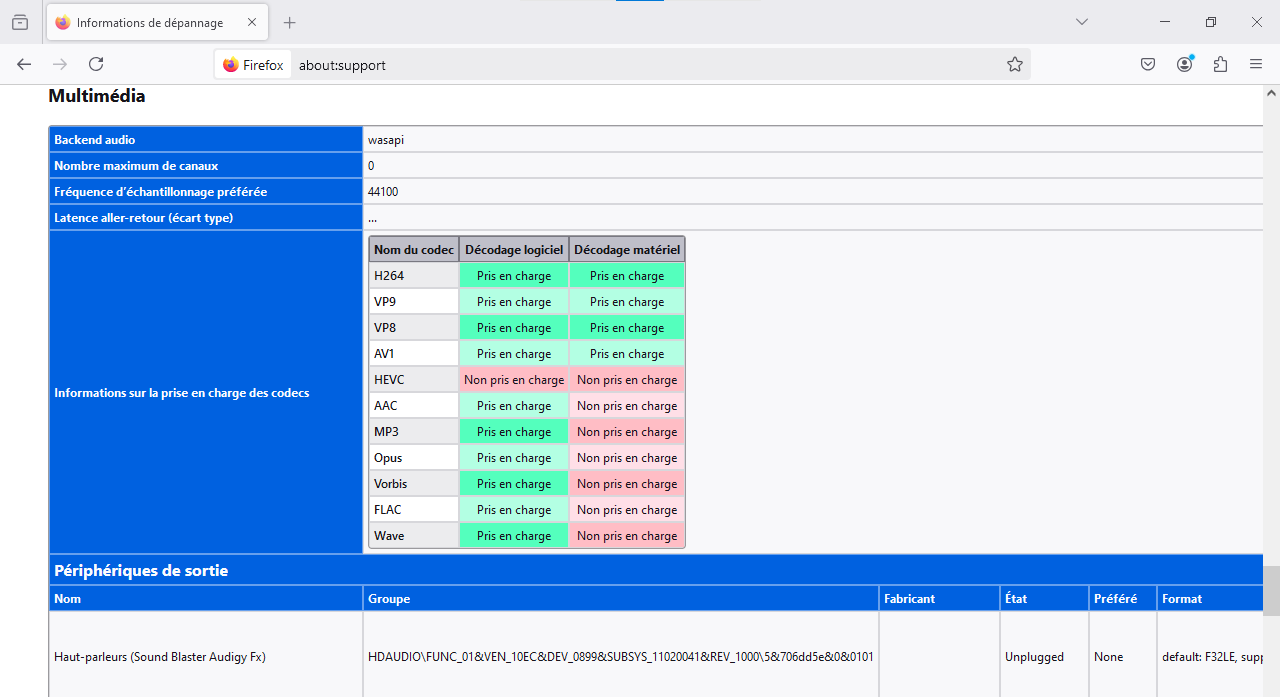Click MP3's Décodage logiciel status cell

coord(514,432)
